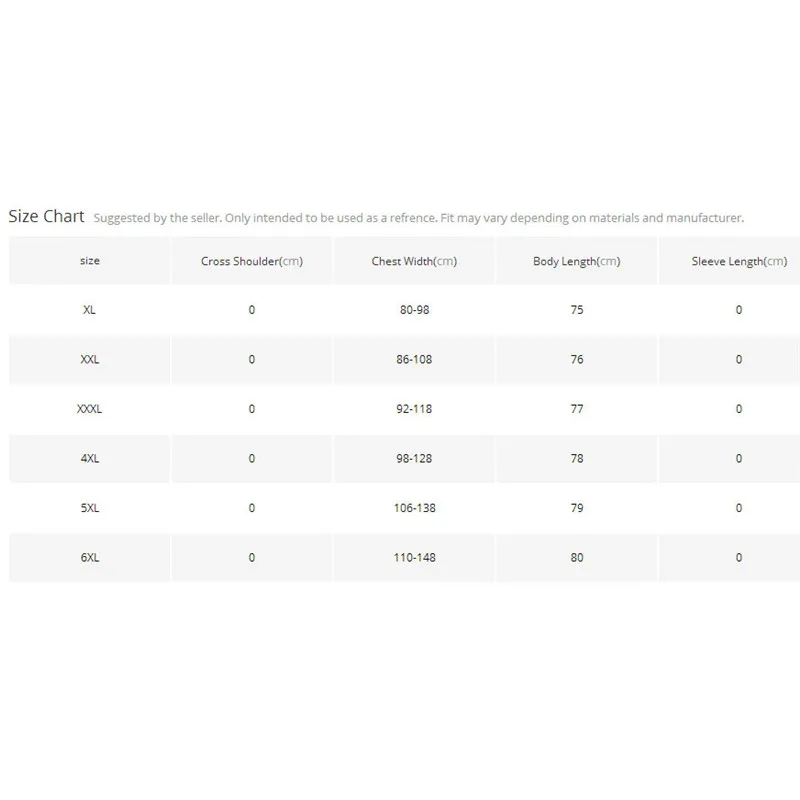
Task: Click the 92-118 chest width cell
Action: click(x=414, y=409)
